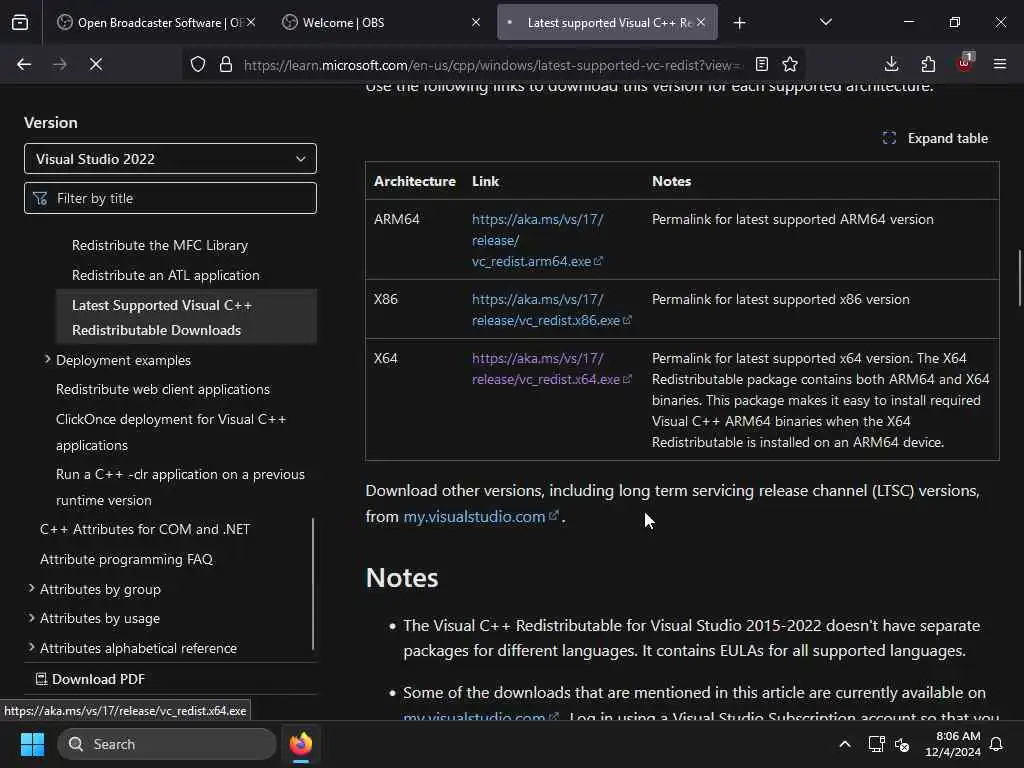The width and height of the screenshot is (1024, 768).
Task: Close the Open Broadcaster Software tab
Action: point(251,22)
